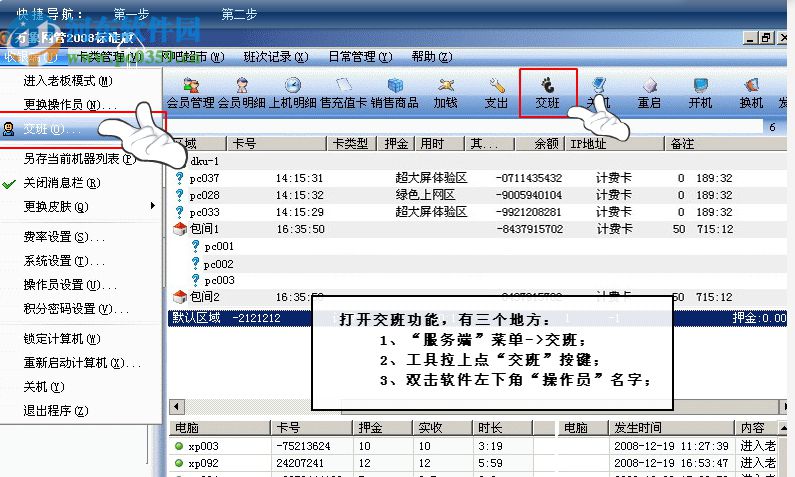
Task: Click the 加钱 toolbar icon
Action: (x=446, y=93)
